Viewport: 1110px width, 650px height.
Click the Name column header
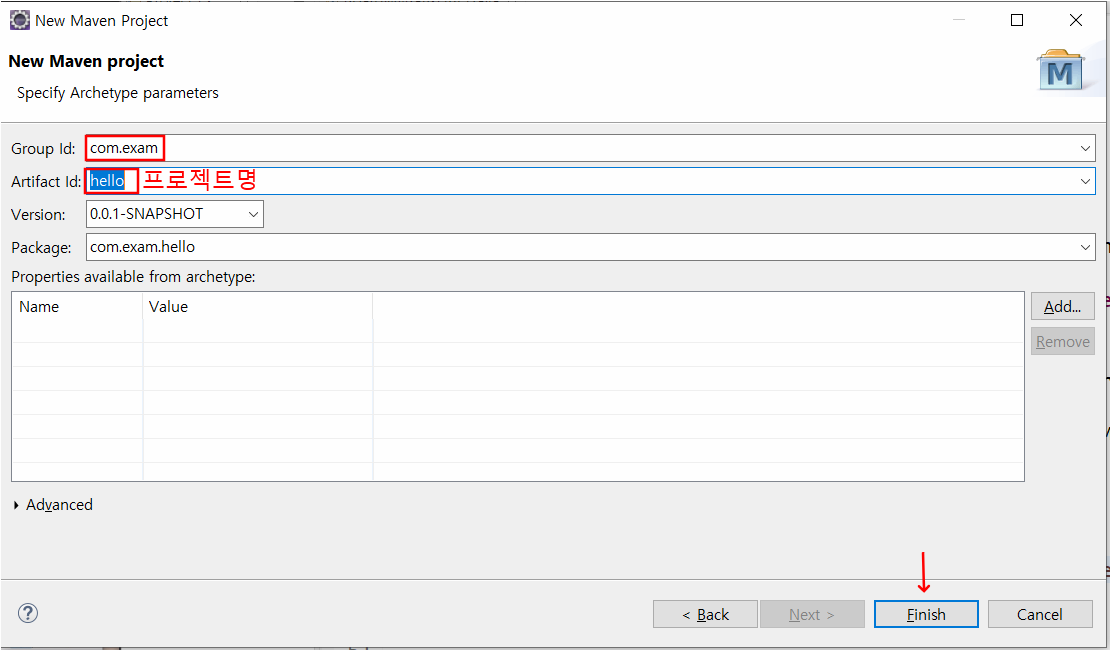point(77,307)
